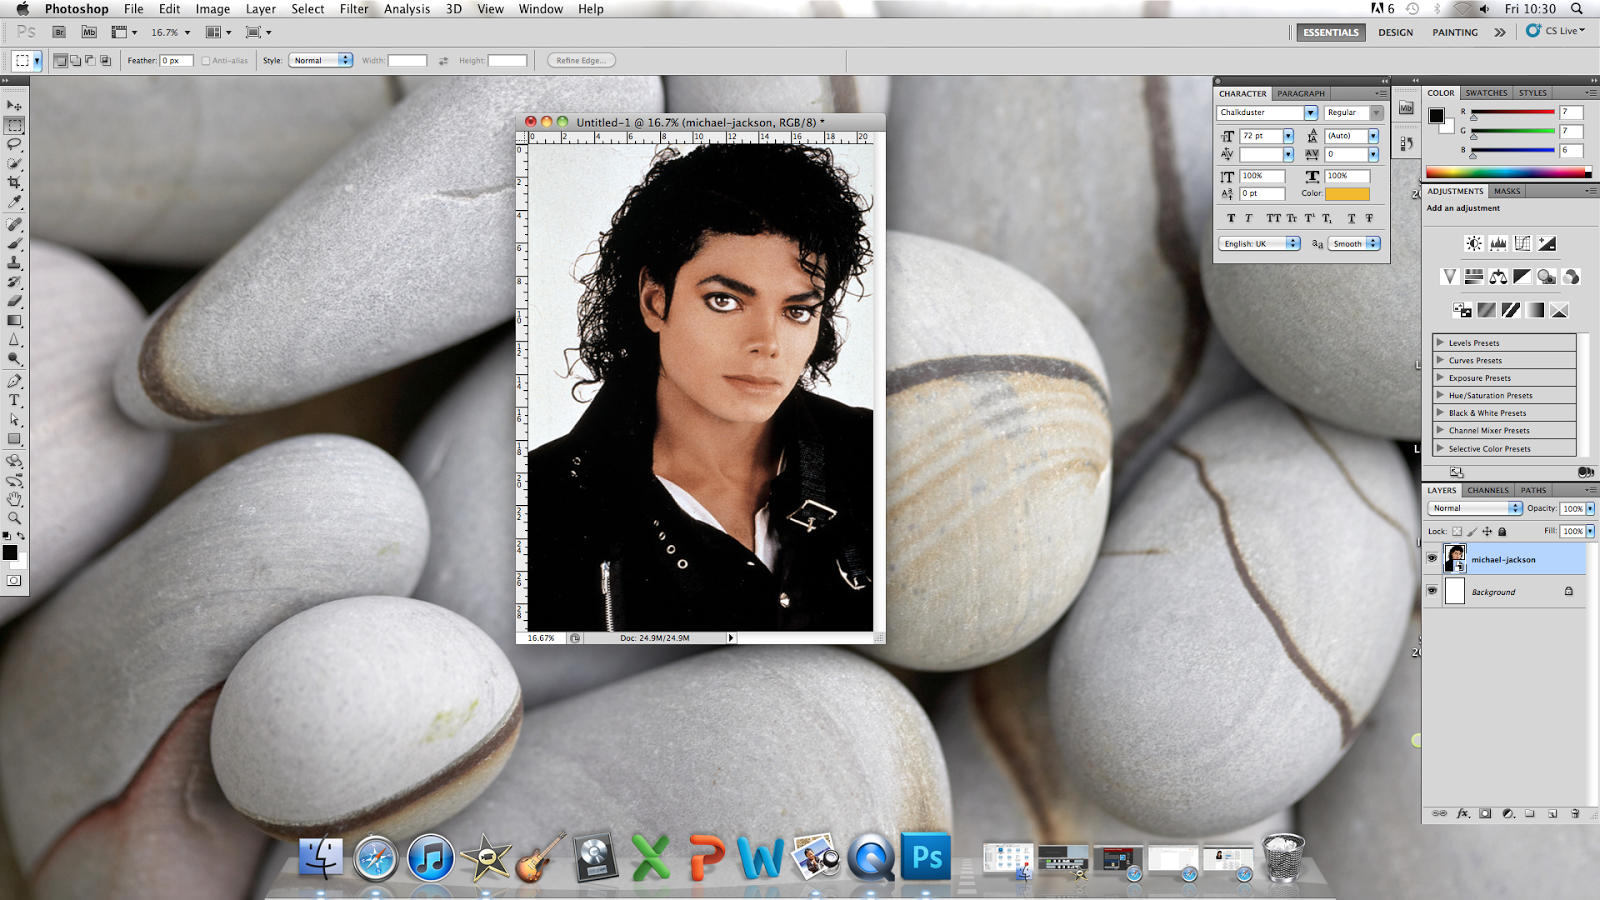Switch to the Masks tab
The height and width of the screenshot is (900, 1600).
(1507, 191)
